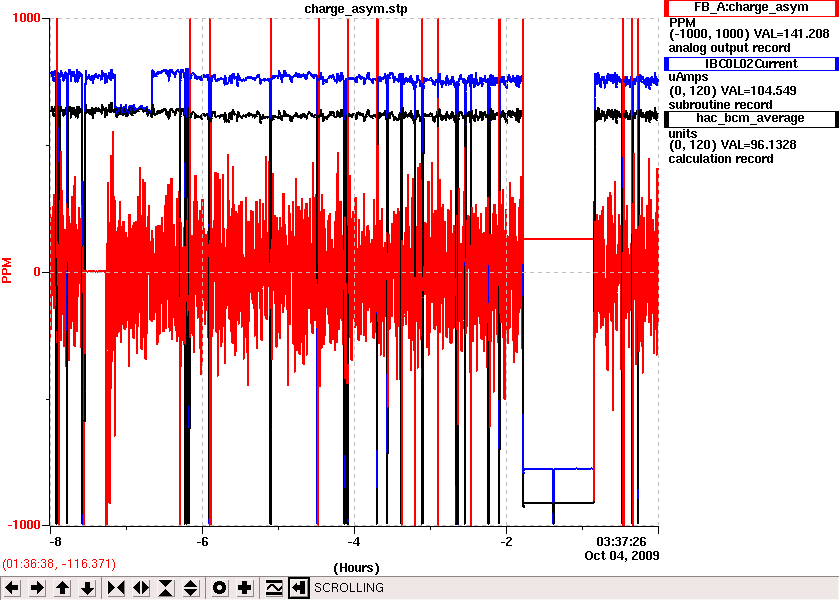Zoom out horizontally with outward-pointing triangles icon
The width and height of the screenshot is (839, 600).
click(141, 588)
